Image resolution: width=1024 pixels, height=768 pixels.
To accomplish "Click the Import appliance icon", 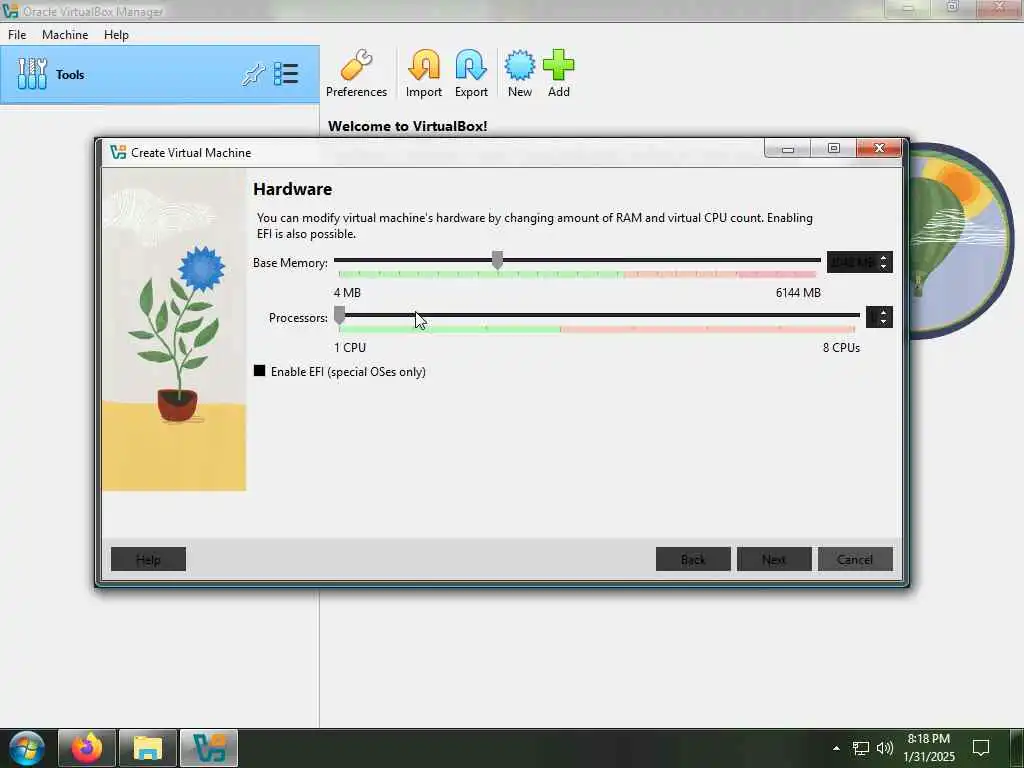I will pos(424,73).
